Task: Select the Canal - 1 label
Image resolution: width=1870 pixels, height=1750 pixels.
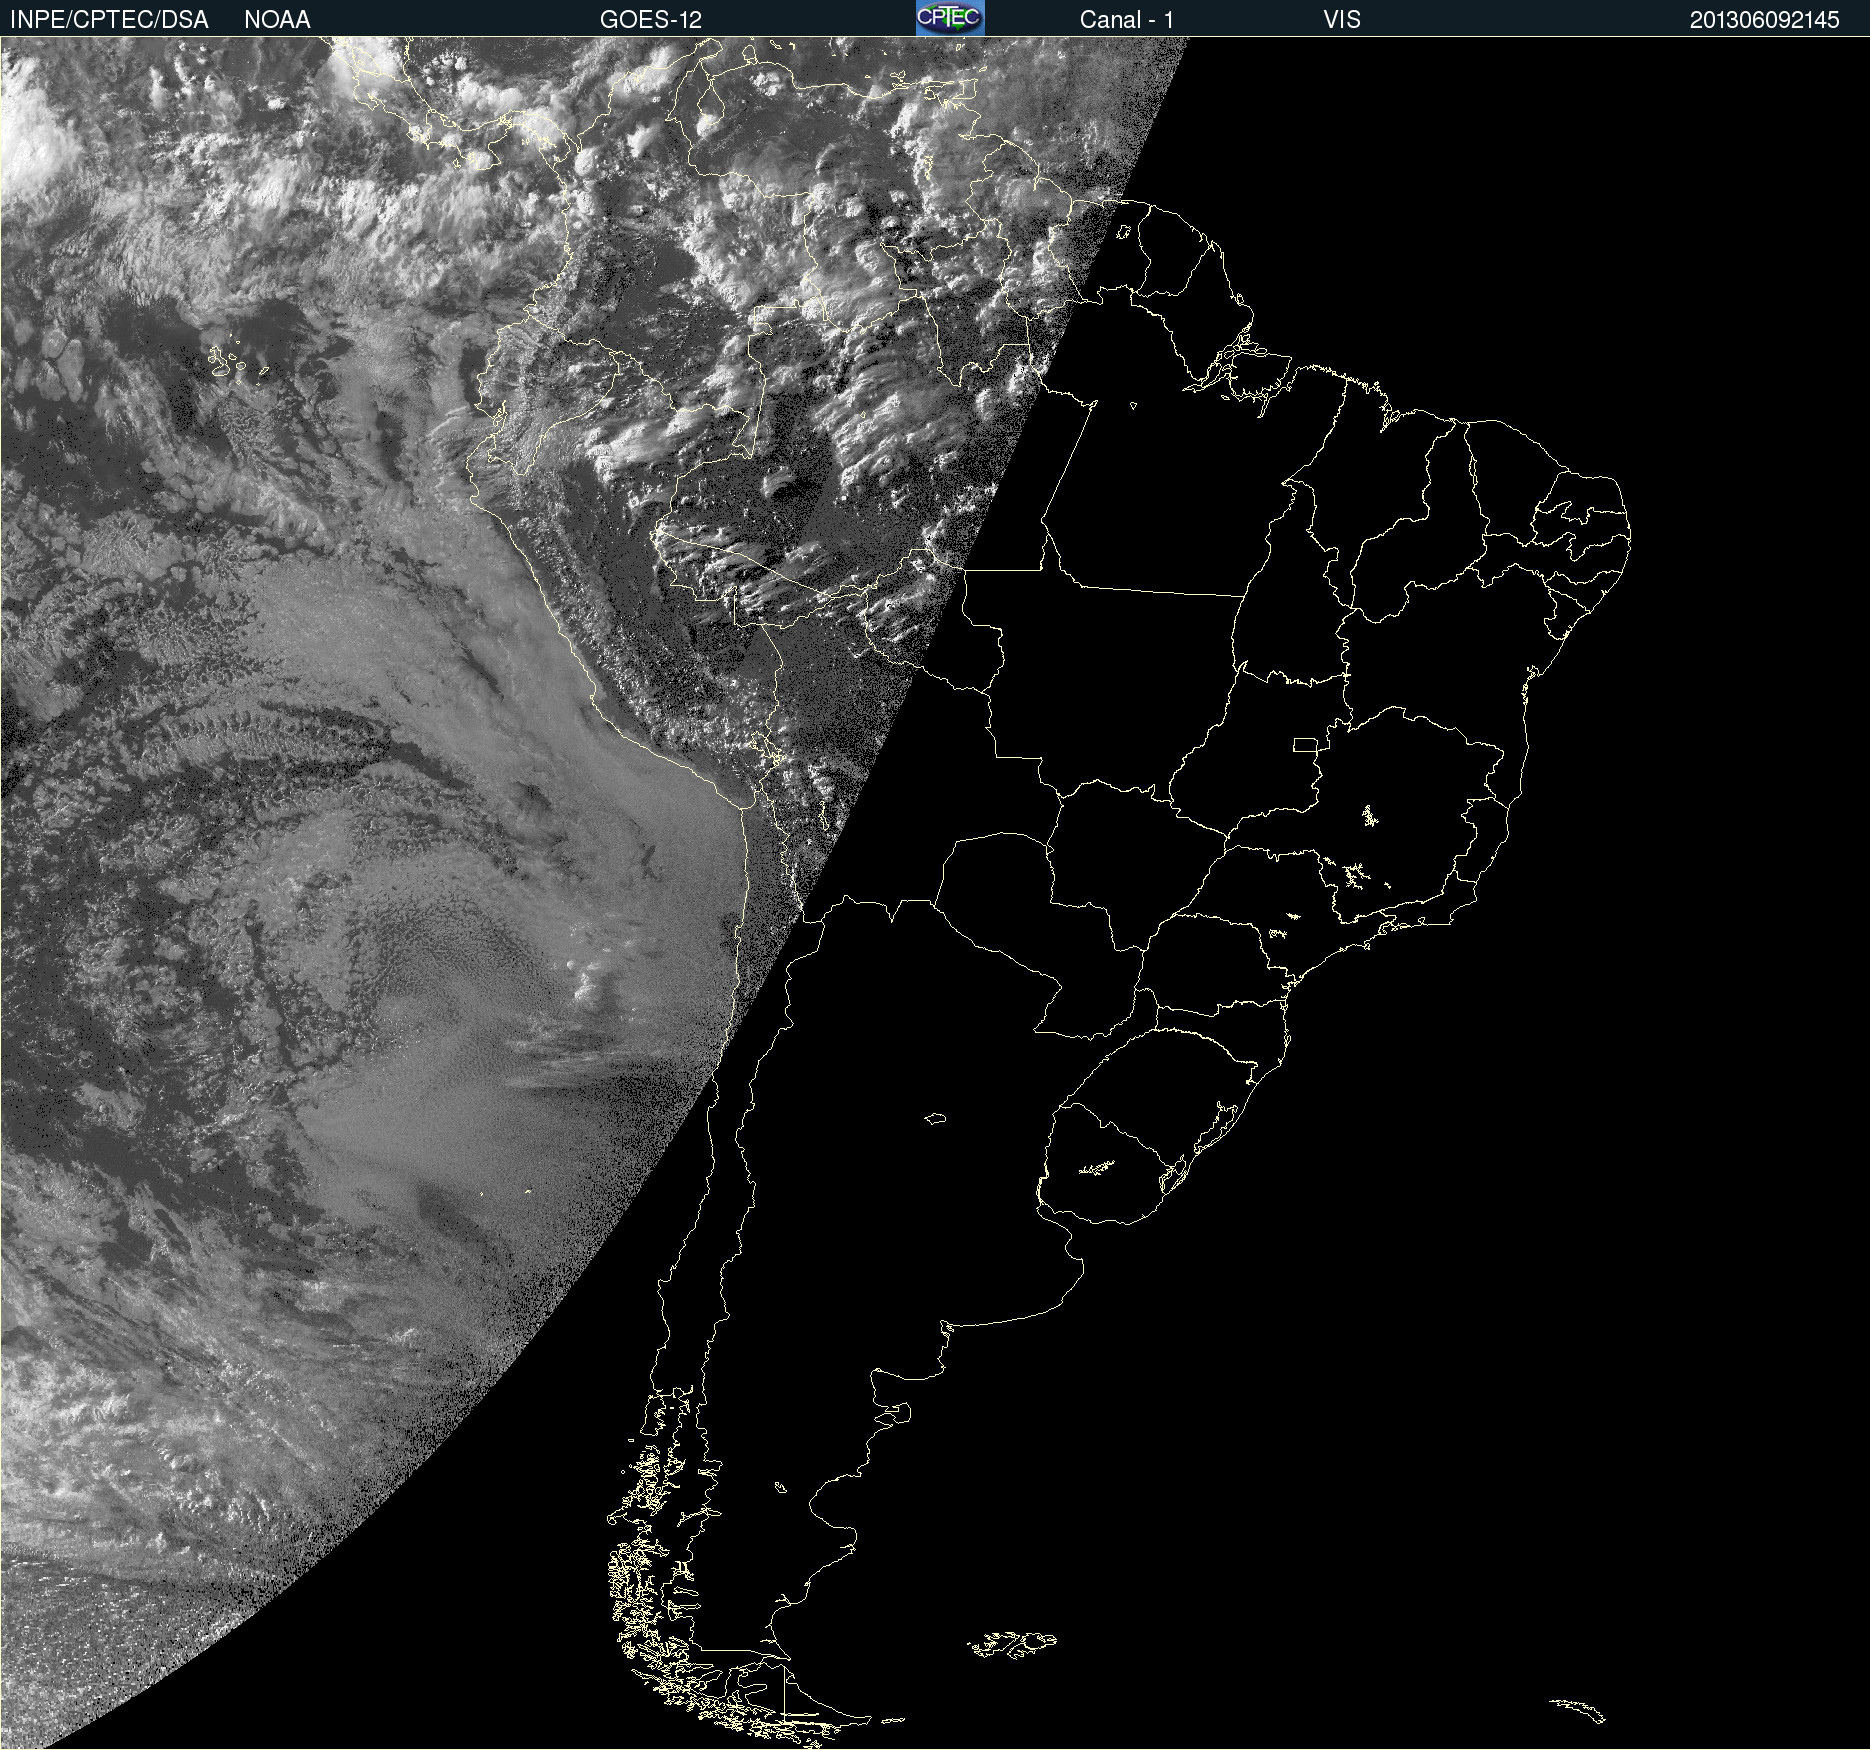Action: pos(1127,20)
